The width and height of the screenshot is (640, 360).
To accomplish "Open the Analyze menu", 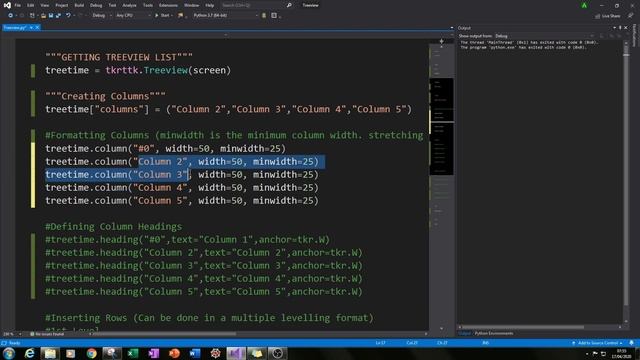I will point(129,5).
